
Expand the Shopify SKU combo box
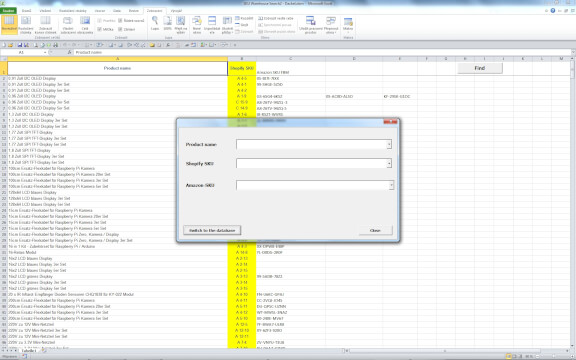(389, 163)
